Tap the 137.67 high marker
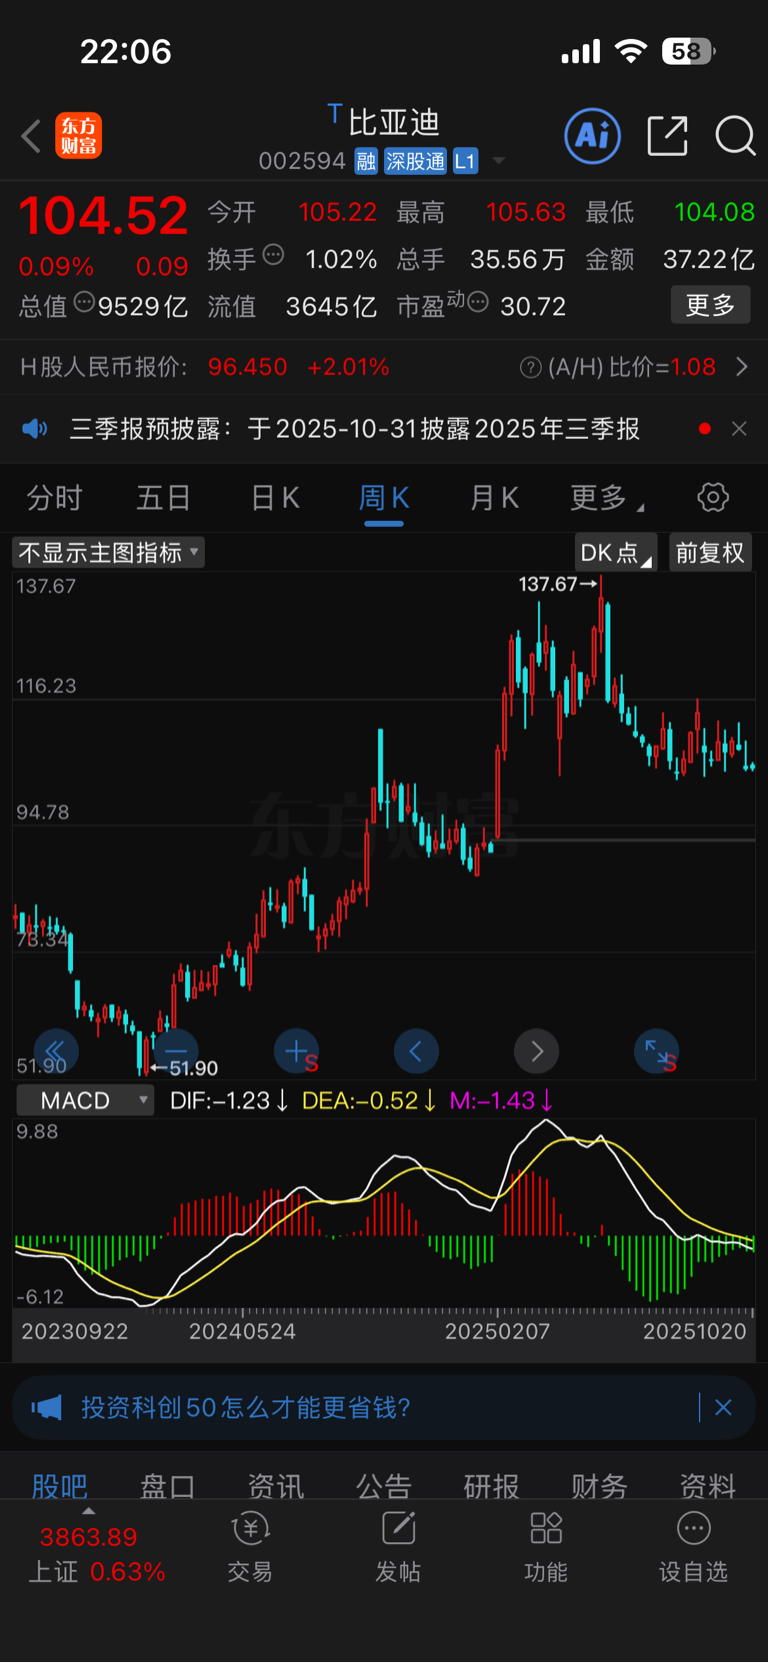Screen dimensions: 768x1663 click(557, 584)
